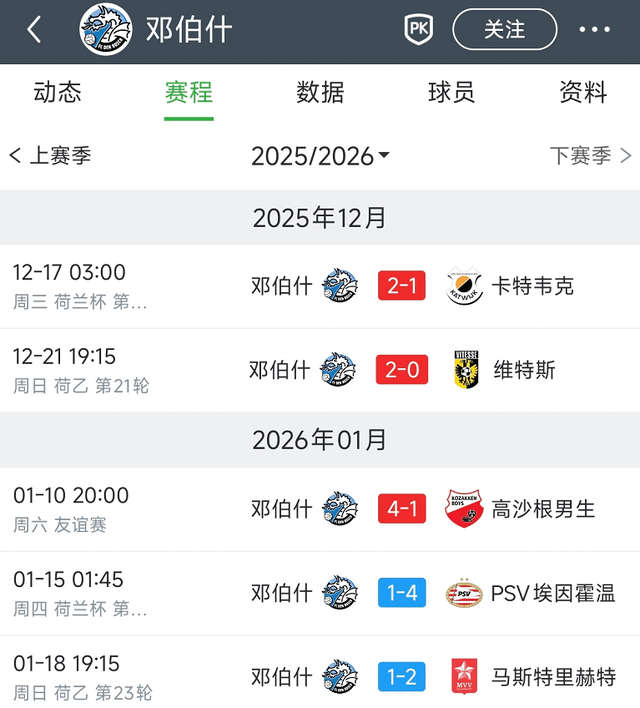Tap the MVV Maastricht team crest
This screenshot has width=640, height=708.
point(464,677)
